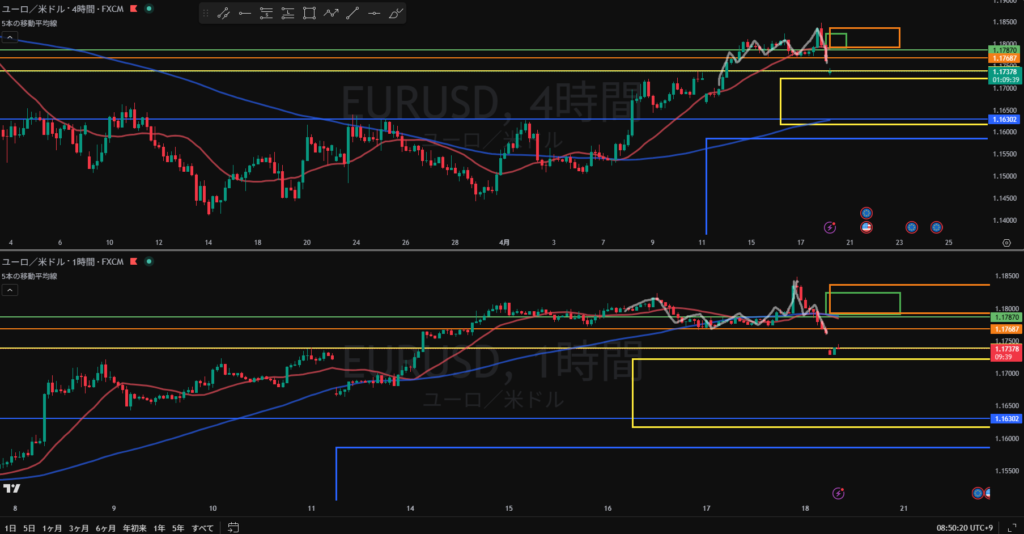Click the すべて range button
Screen dimensions: 1024x534
(x=203, y=526)
